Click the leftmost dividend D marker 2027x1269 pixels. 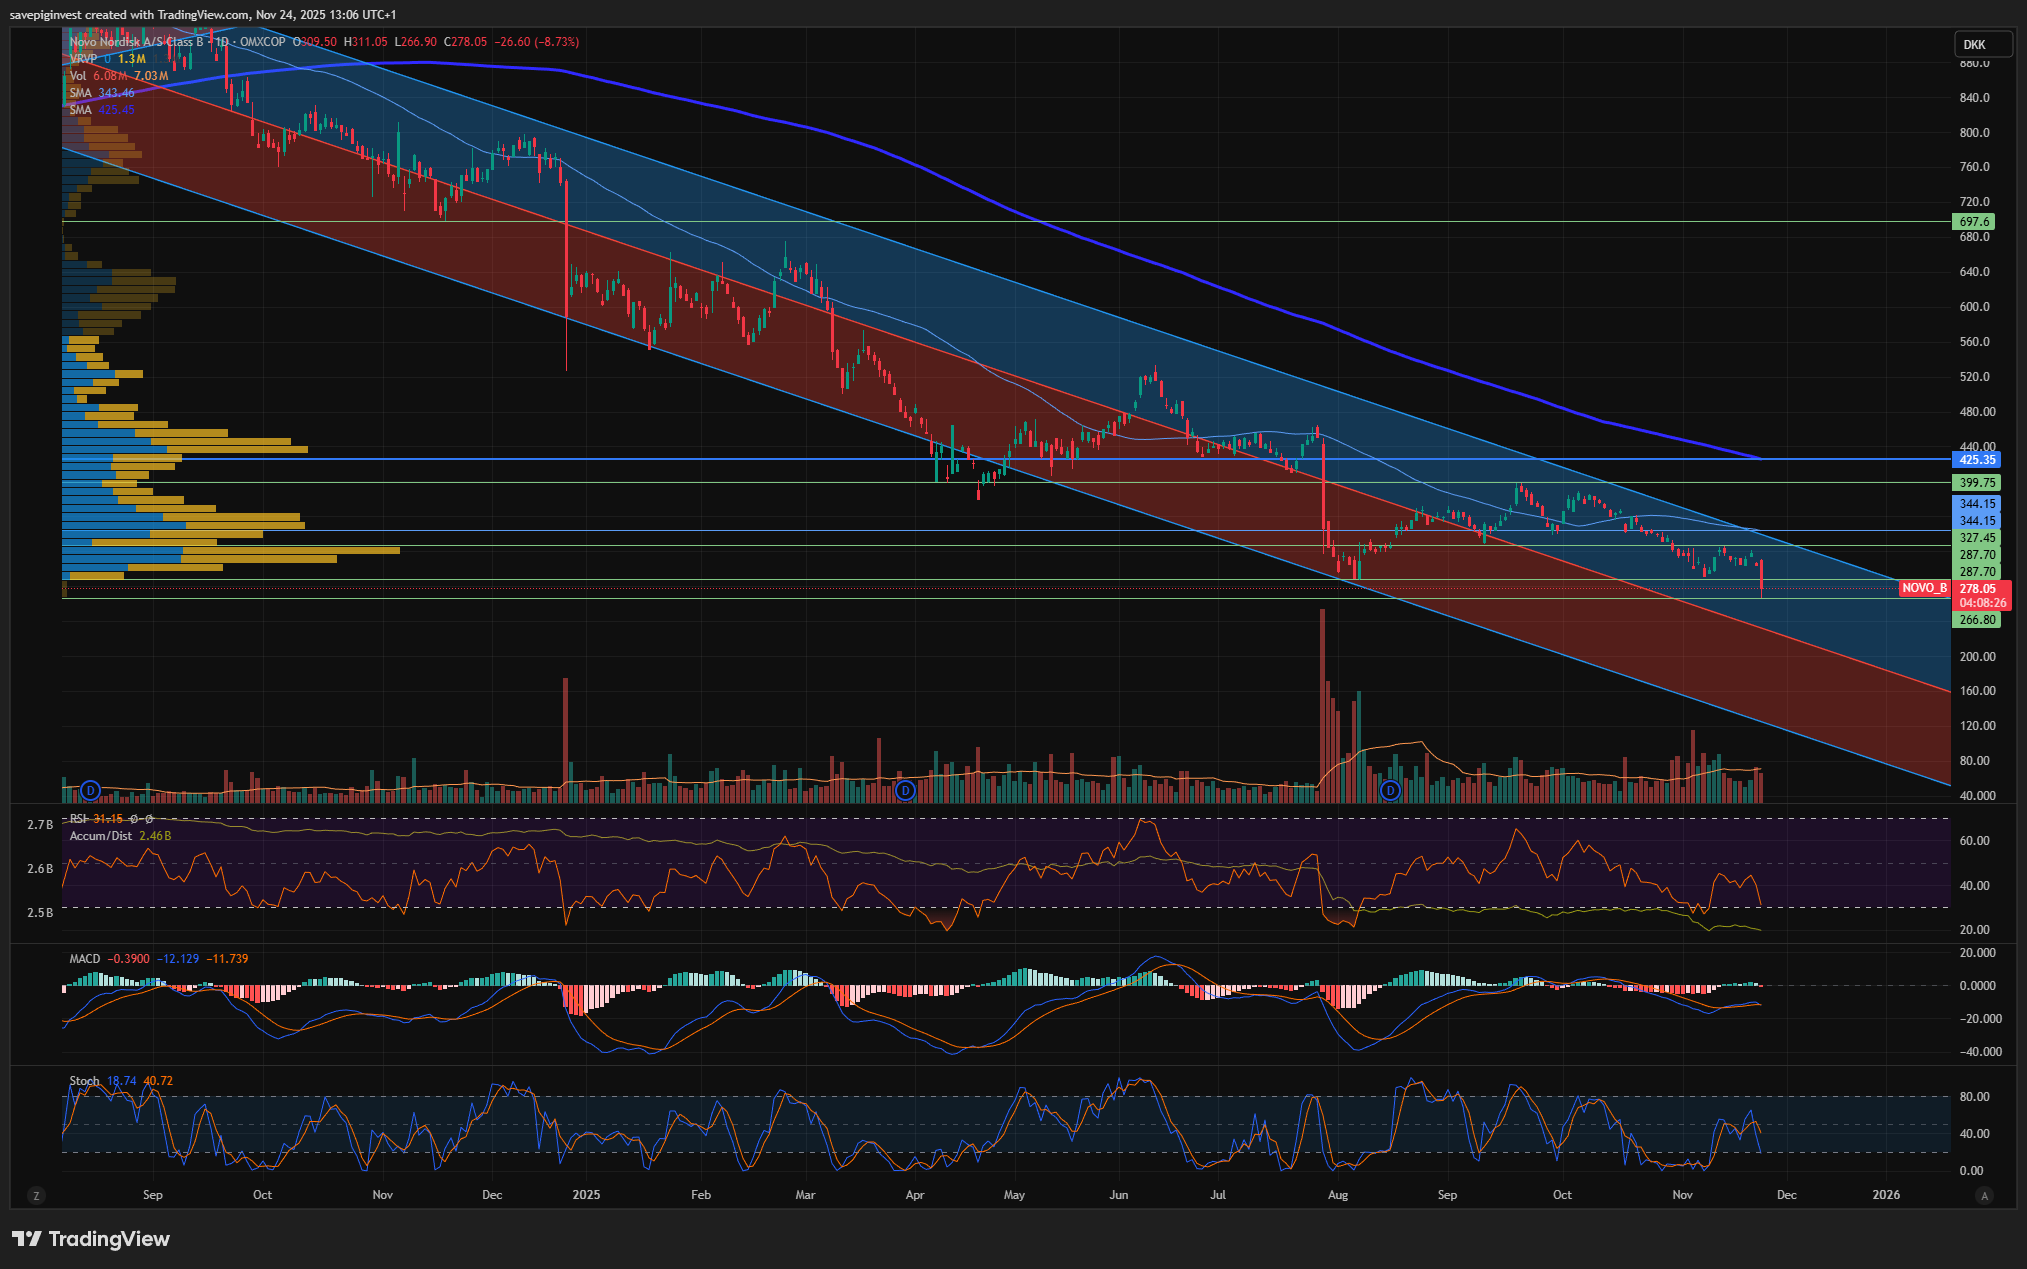[x=91, y=791]
